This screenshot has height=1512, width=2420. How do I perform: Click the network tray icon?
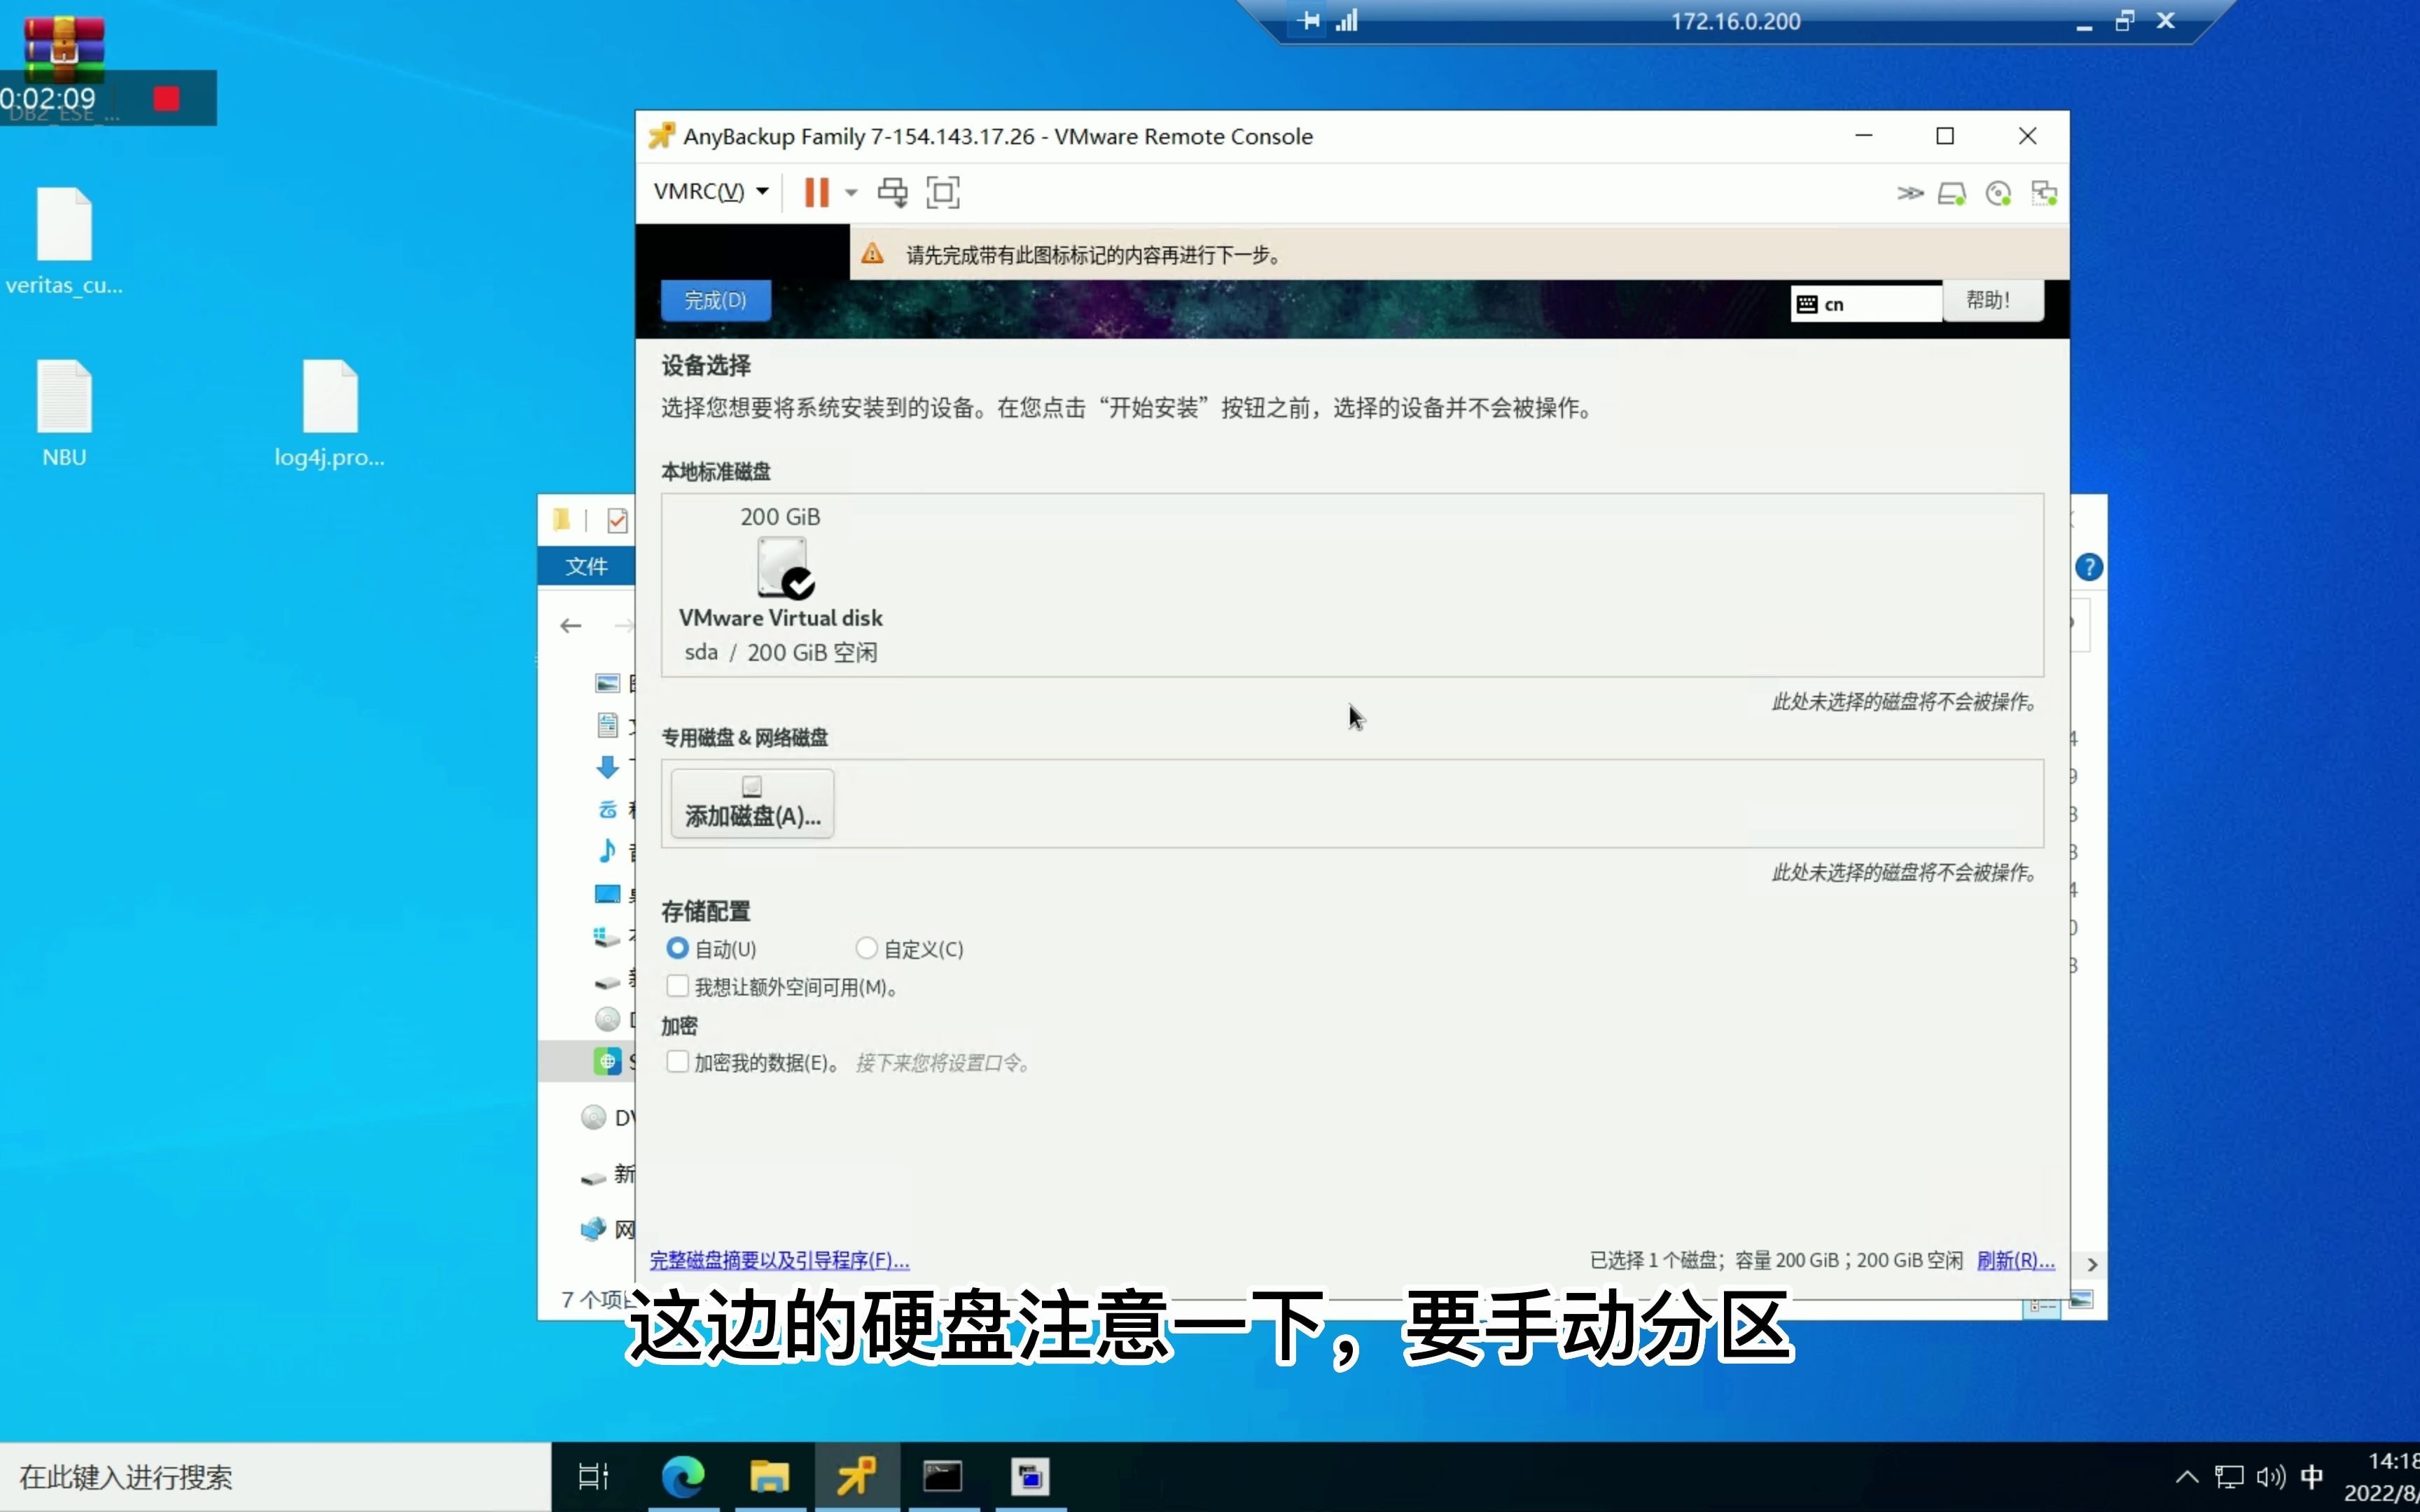point(2229,1477)
